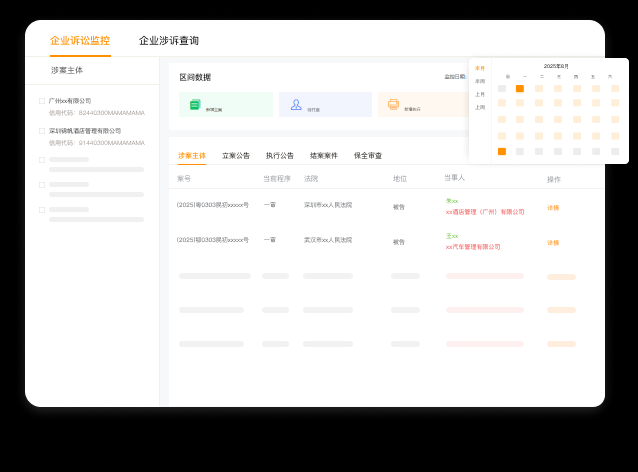The image size is (638, 472).
Task: Open the 企业诉讼监控 tab
Action: click(x=80, y=41)
